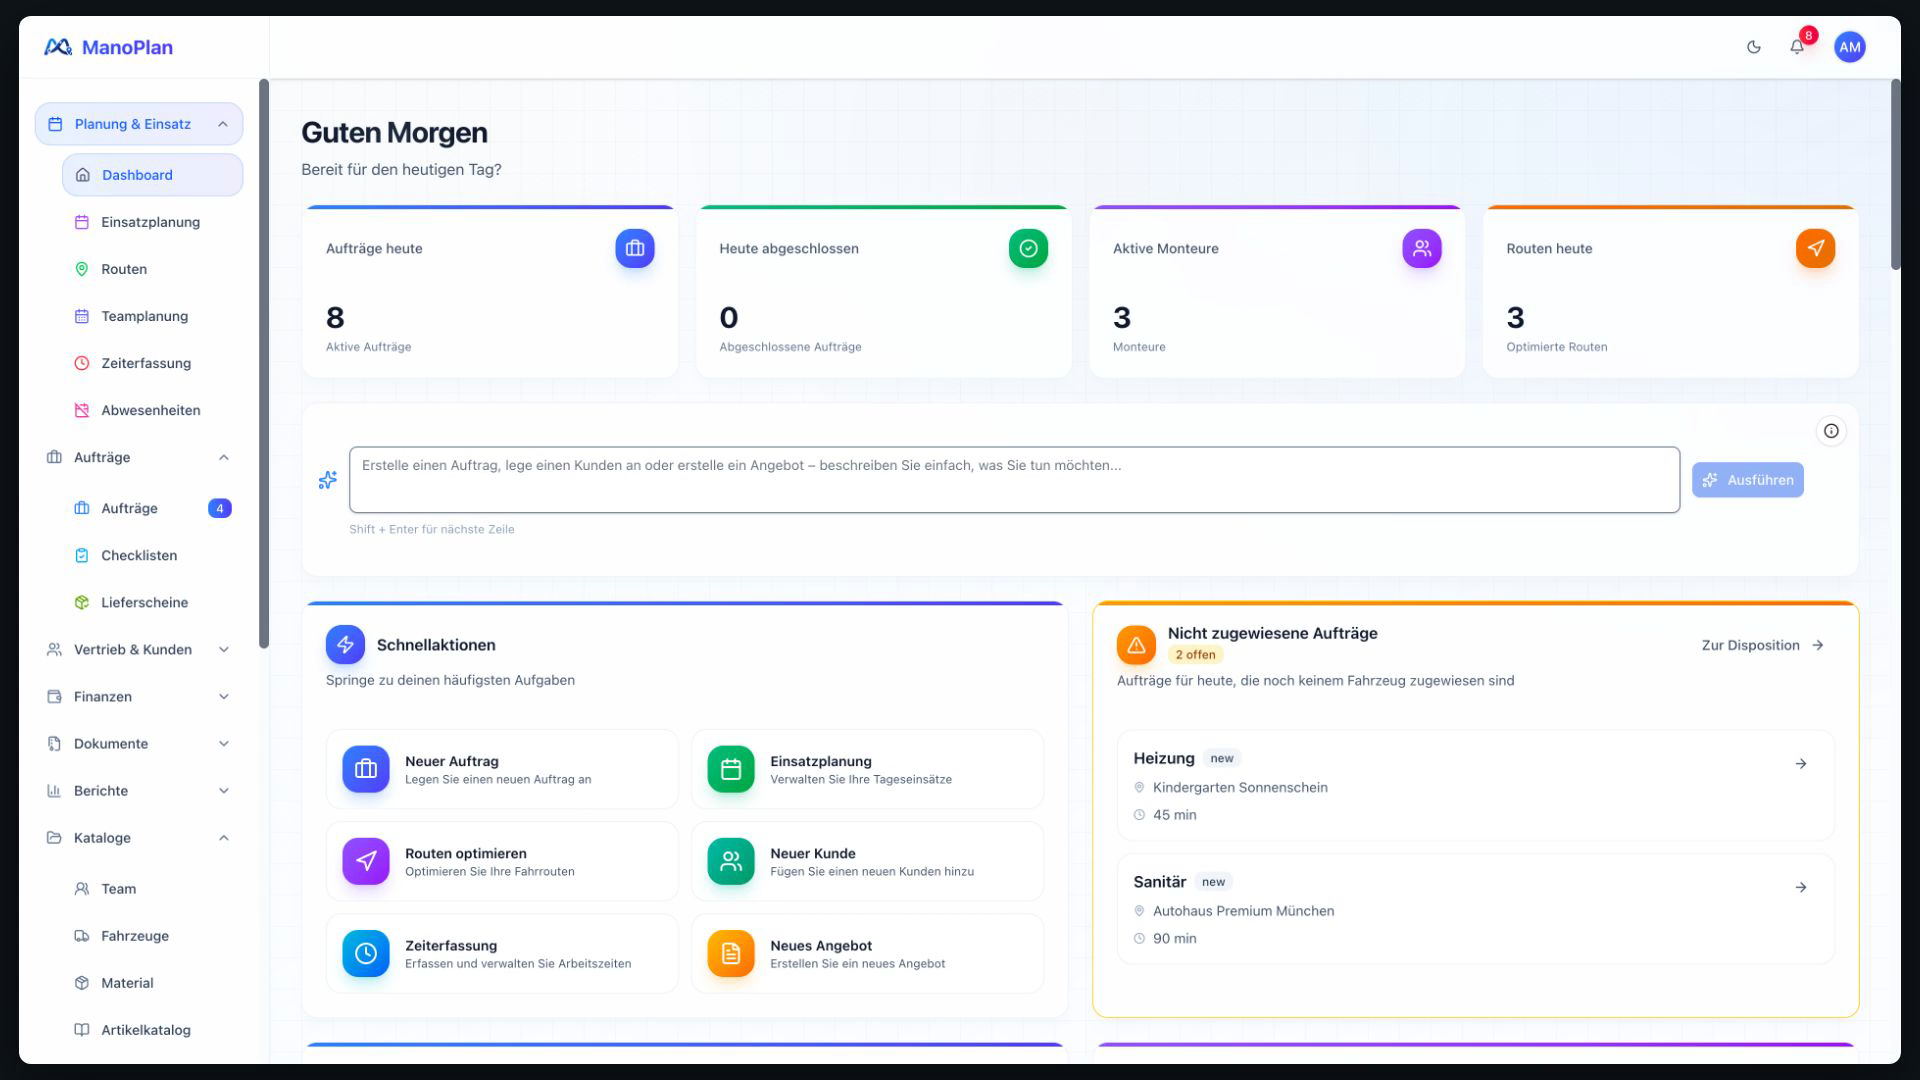Go to Routen in the sidebar
The width and height of the screenshot is (1920, 1080).
pos(152,269)
